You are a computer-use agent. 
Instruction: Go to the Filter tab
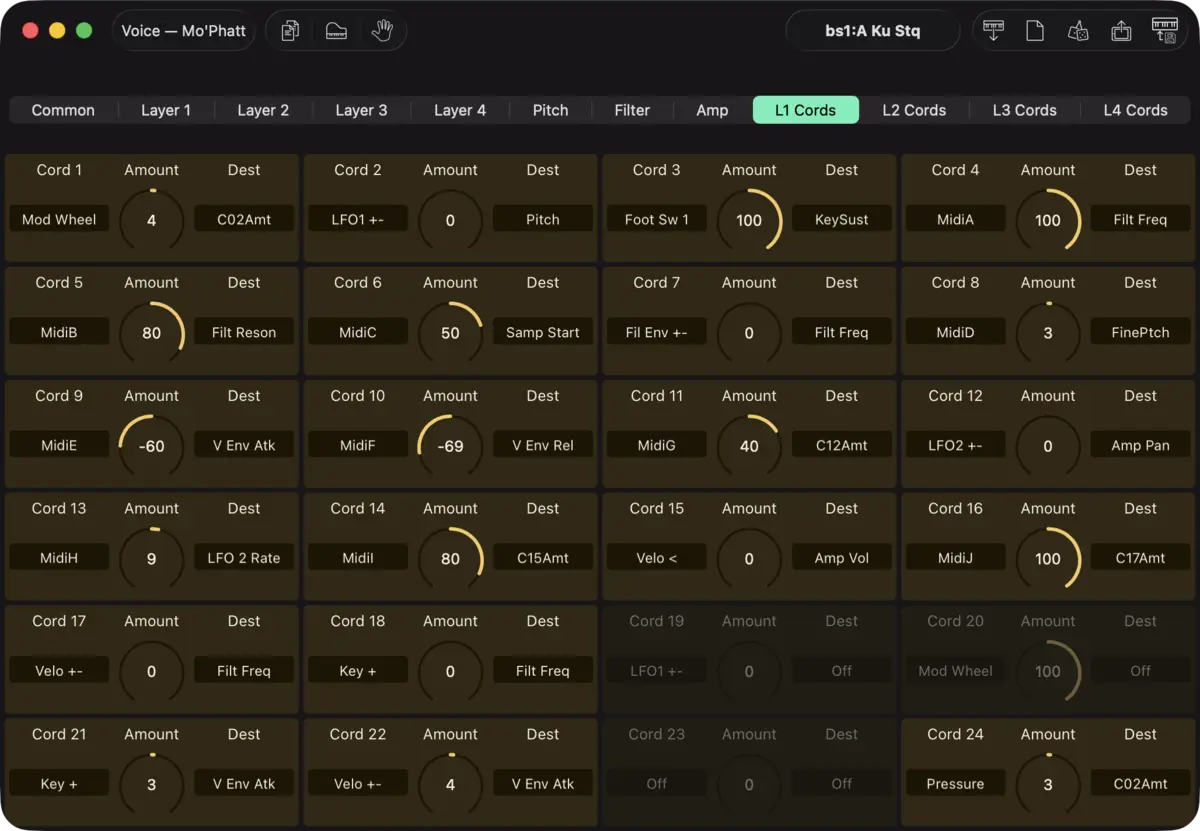click(632, 110)
